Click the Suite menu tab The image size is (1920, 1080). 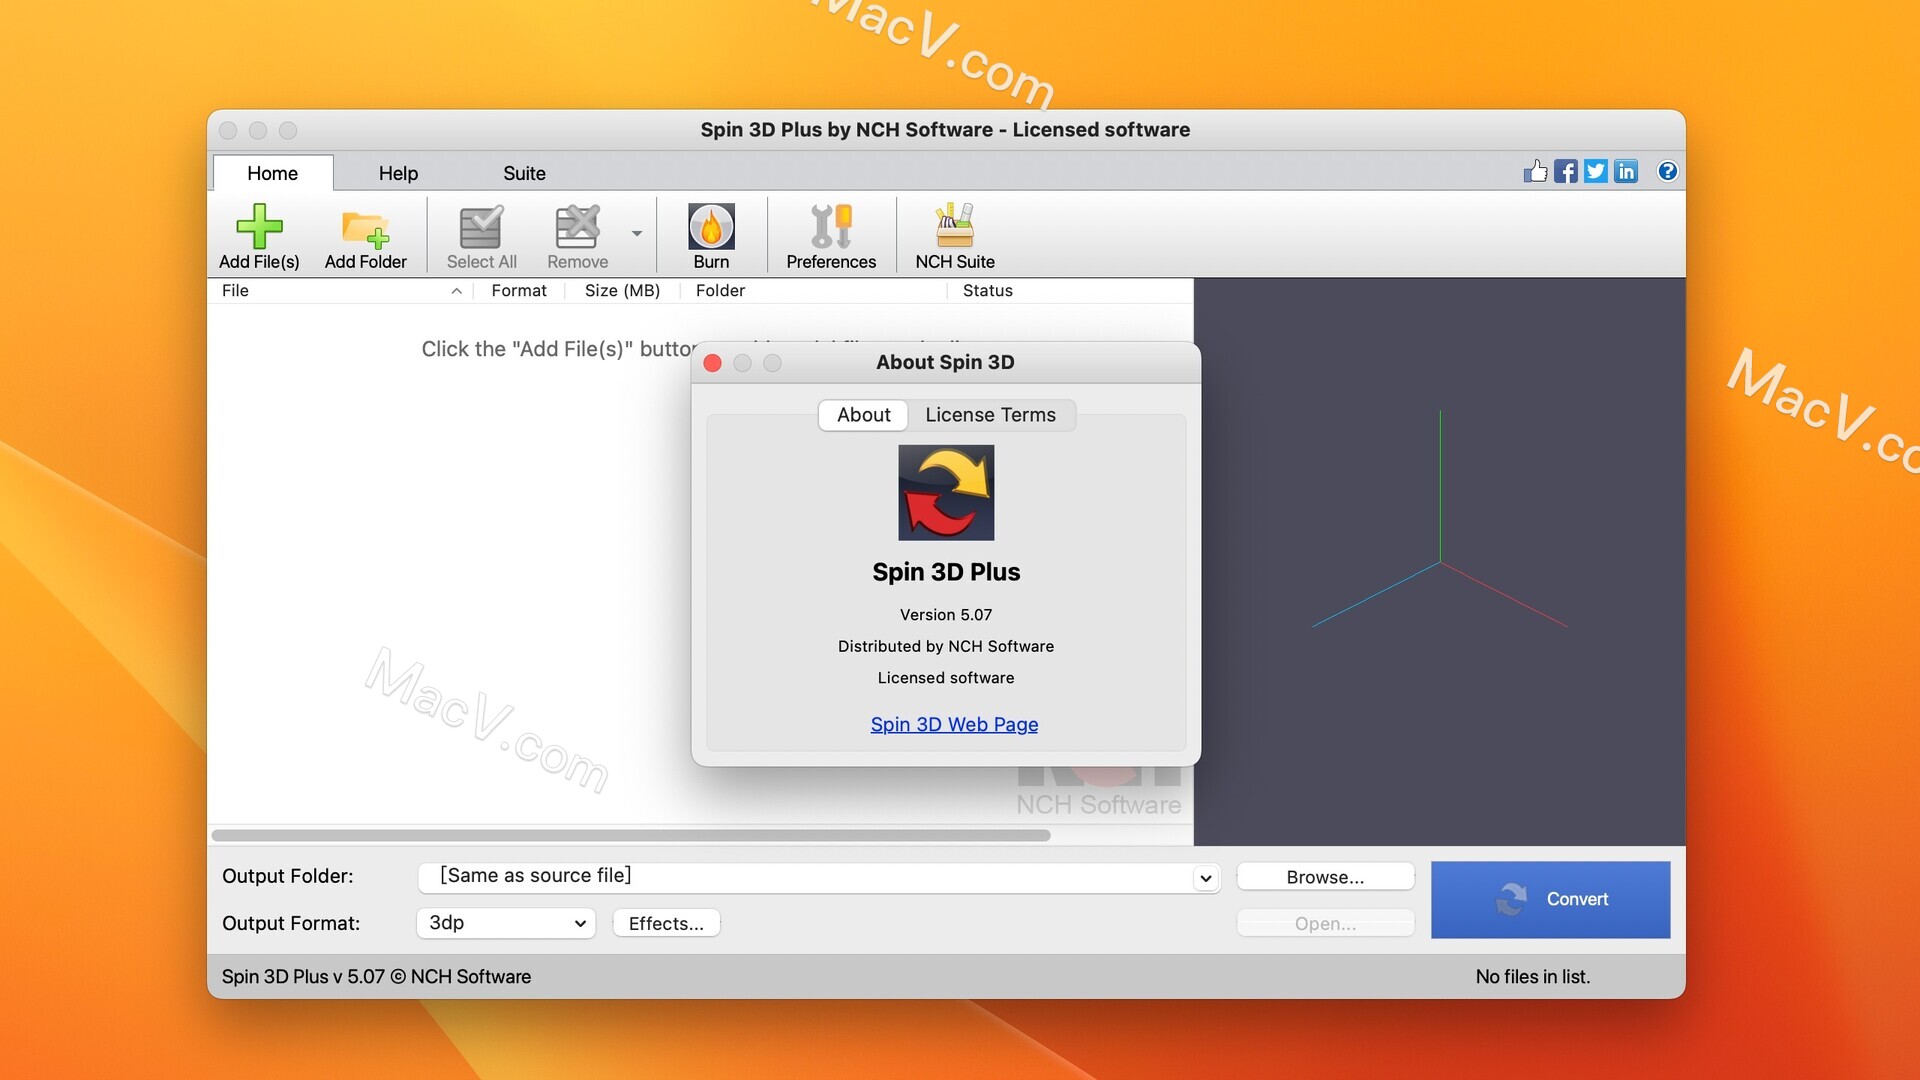click(524, 171)
